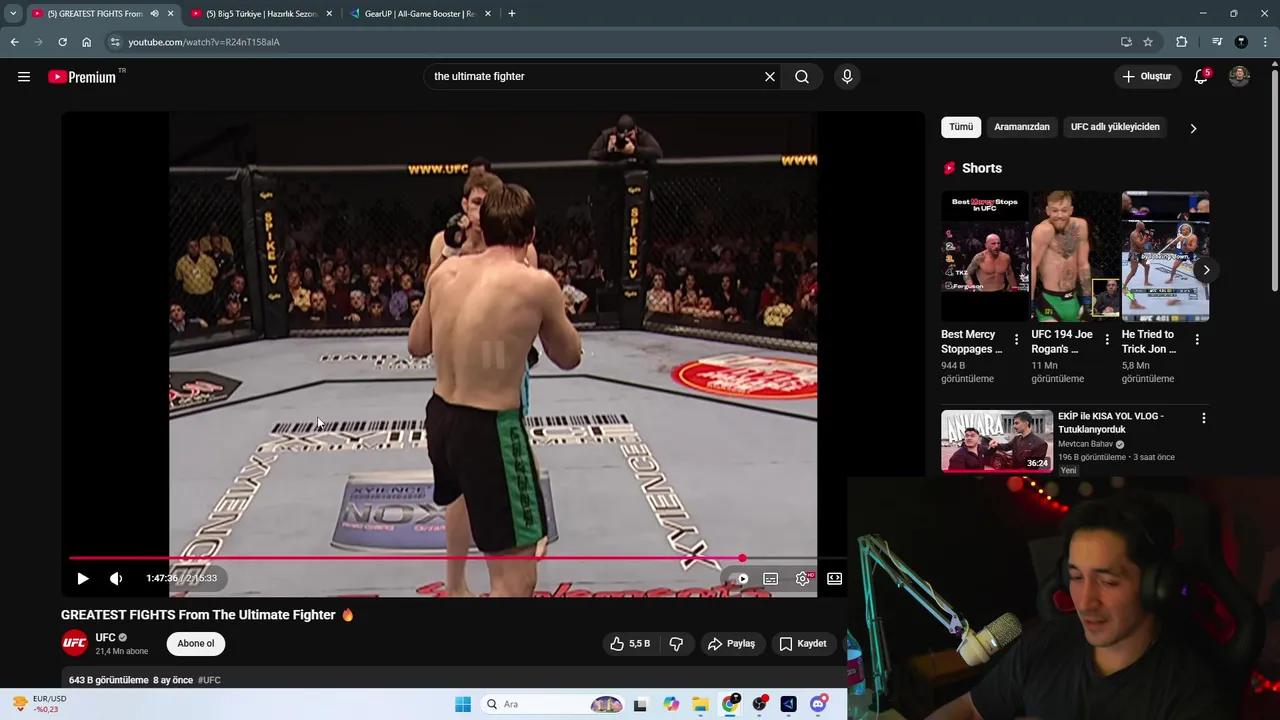This screenshot has height=720, width=1280.
Task: Open UFC channel avatar
Action: [75, 643]
